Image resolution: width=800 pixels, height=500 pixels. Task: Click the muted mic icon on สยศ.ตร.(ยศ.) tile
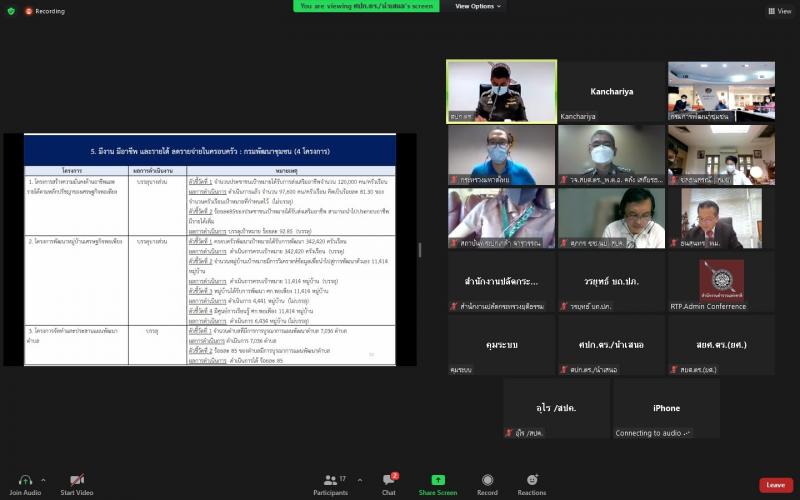pos(673,369)
